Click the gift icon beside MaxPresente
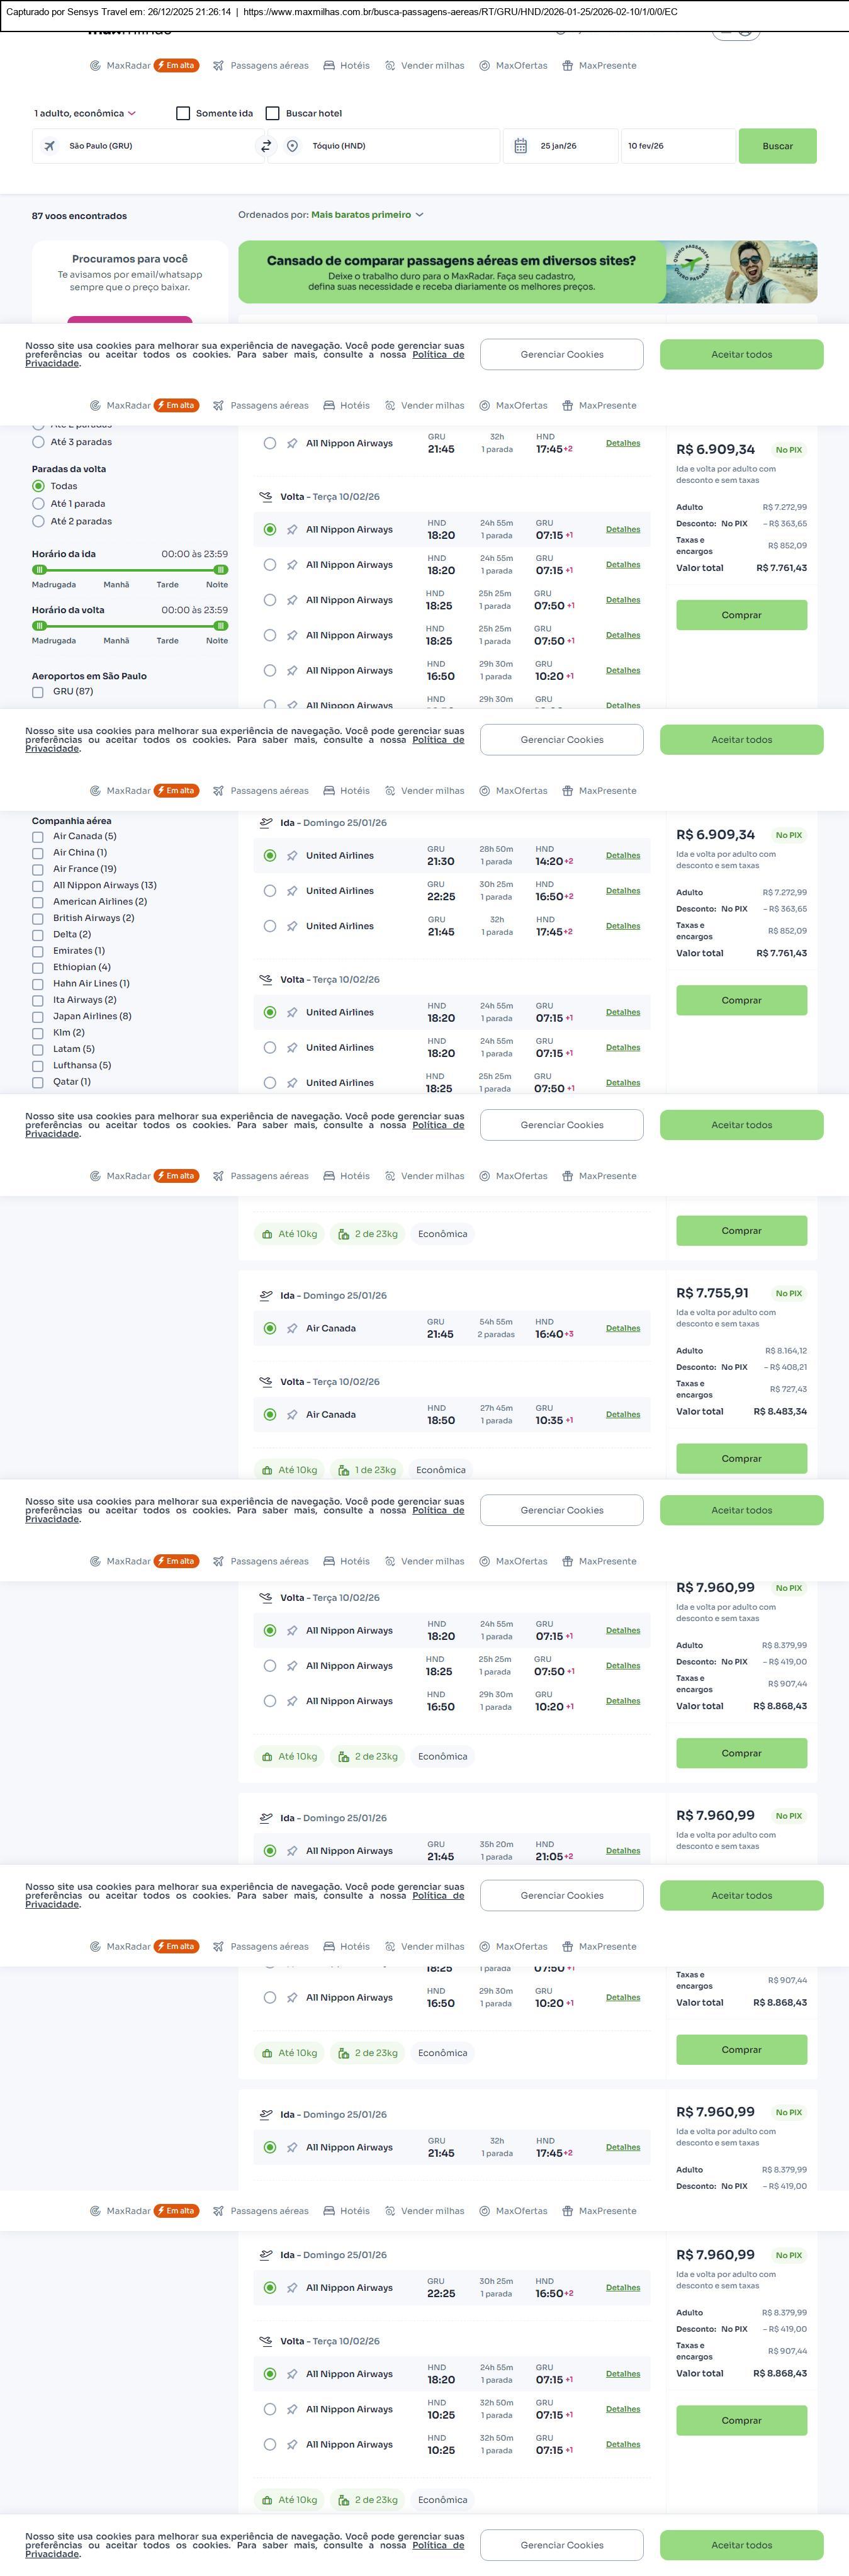Viewport: 849px width, 2576px height. pyautogui.click(x=567, y=66)
